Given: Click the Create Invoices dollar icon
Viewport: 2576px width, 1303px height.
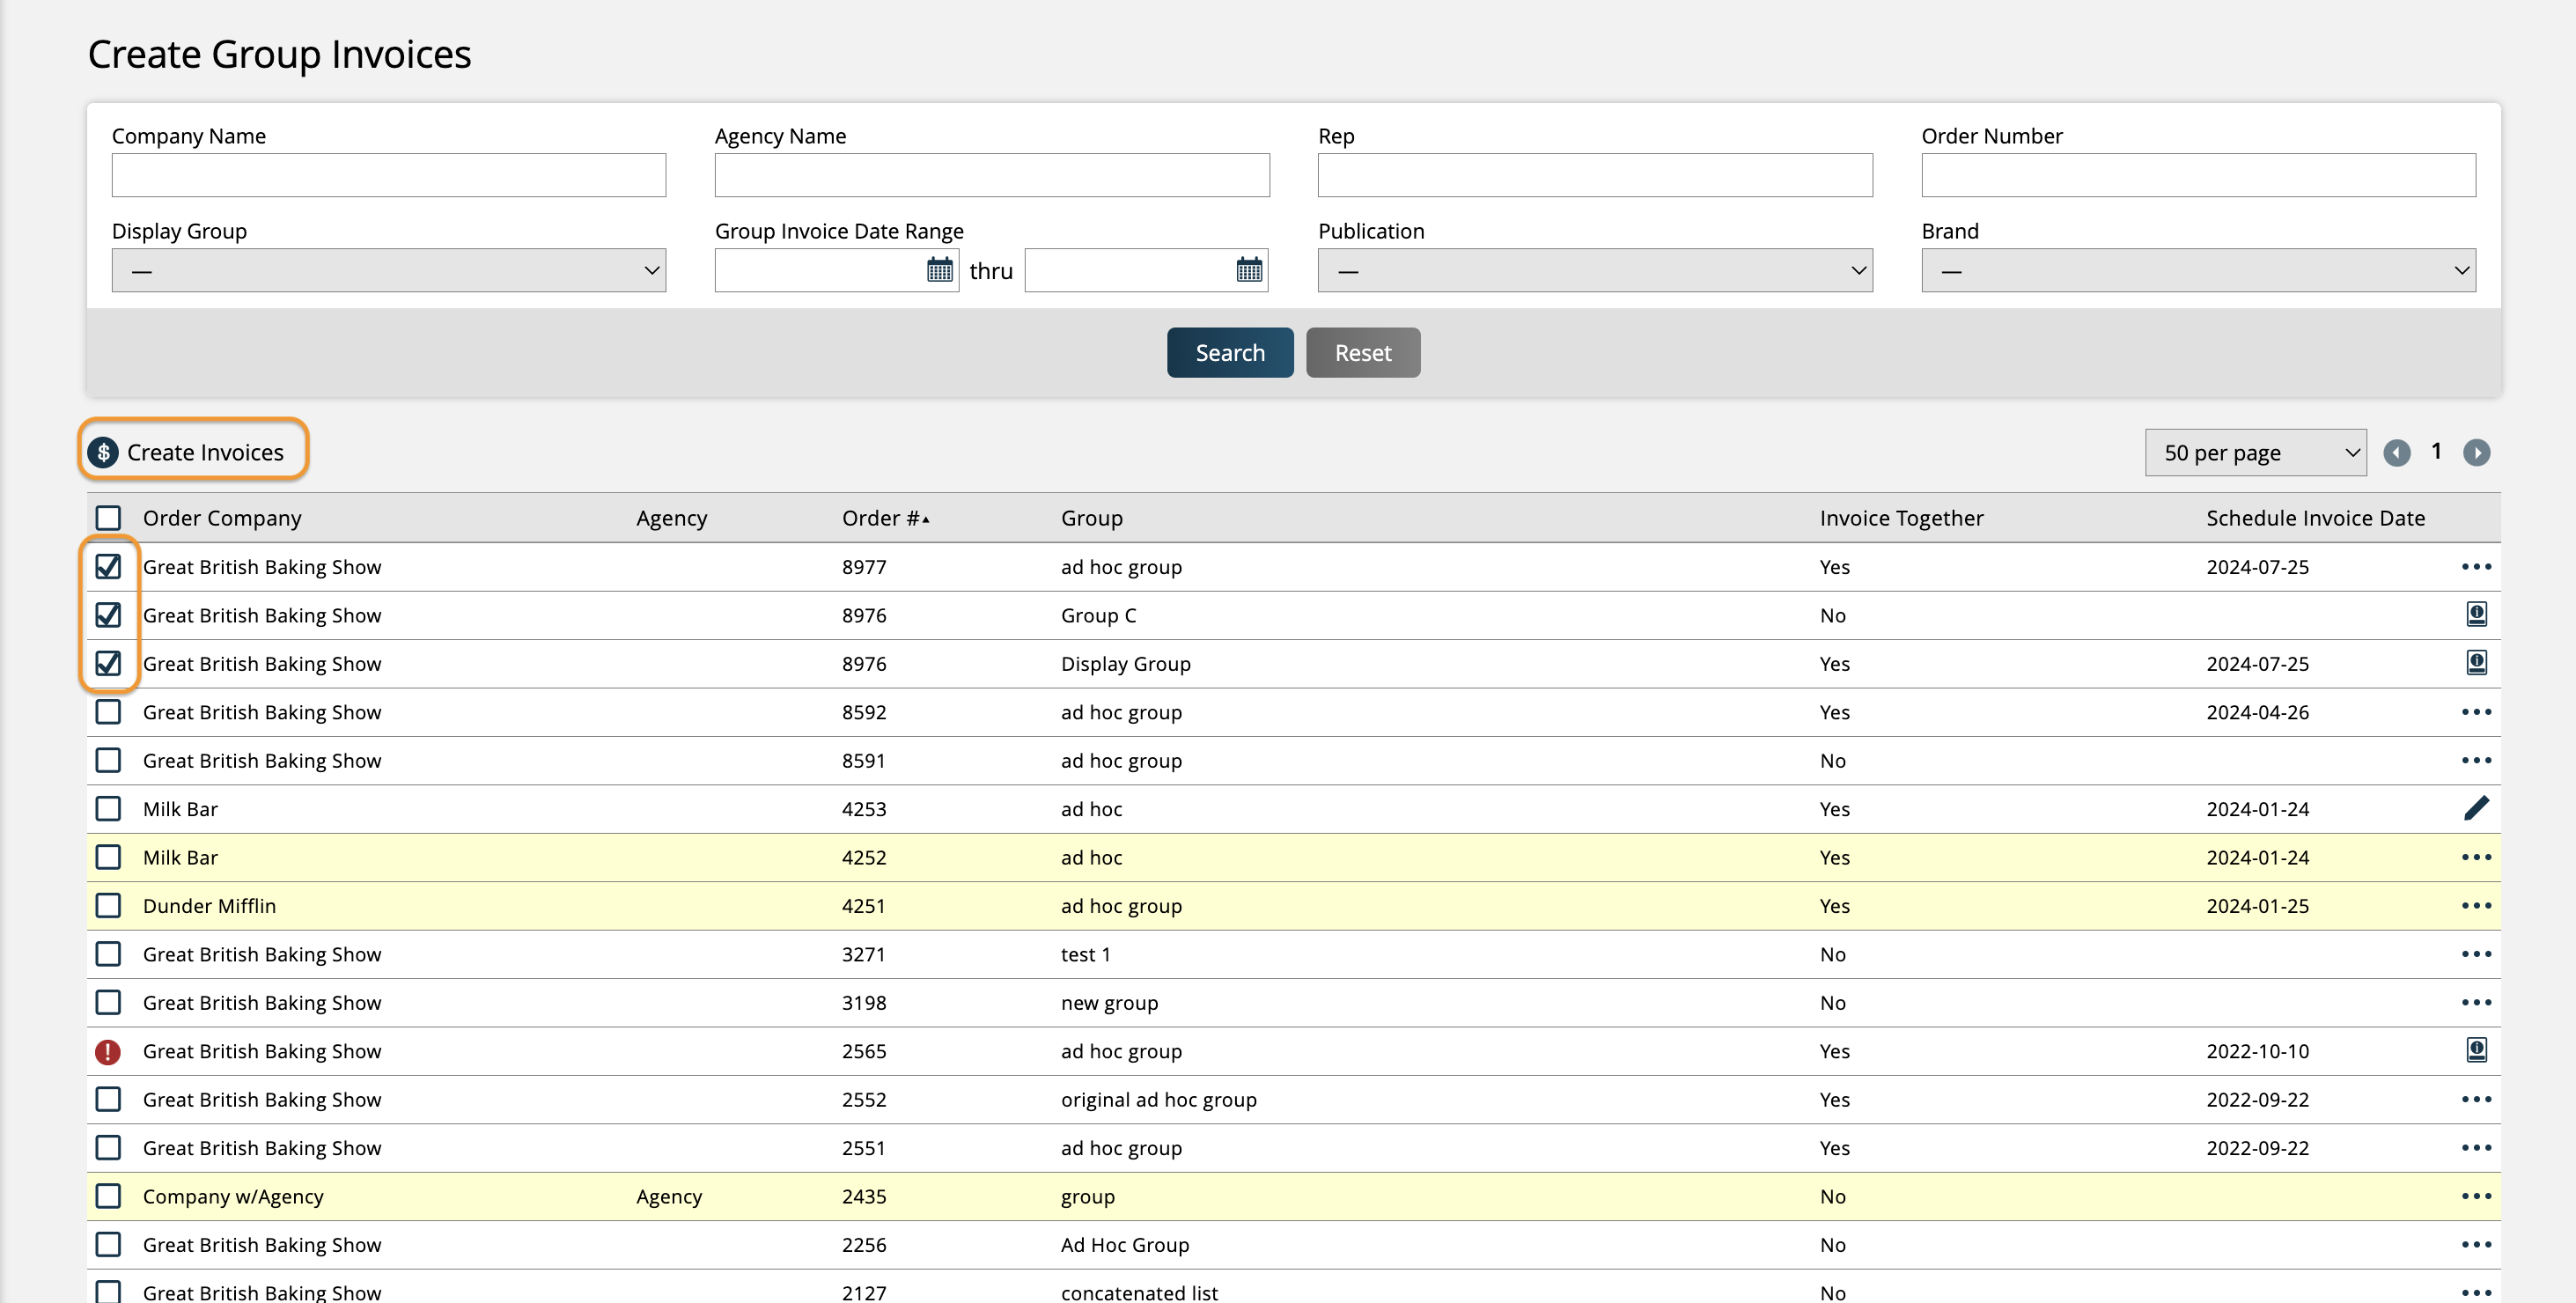Looking at the screenshot, I should click(103, 452).
